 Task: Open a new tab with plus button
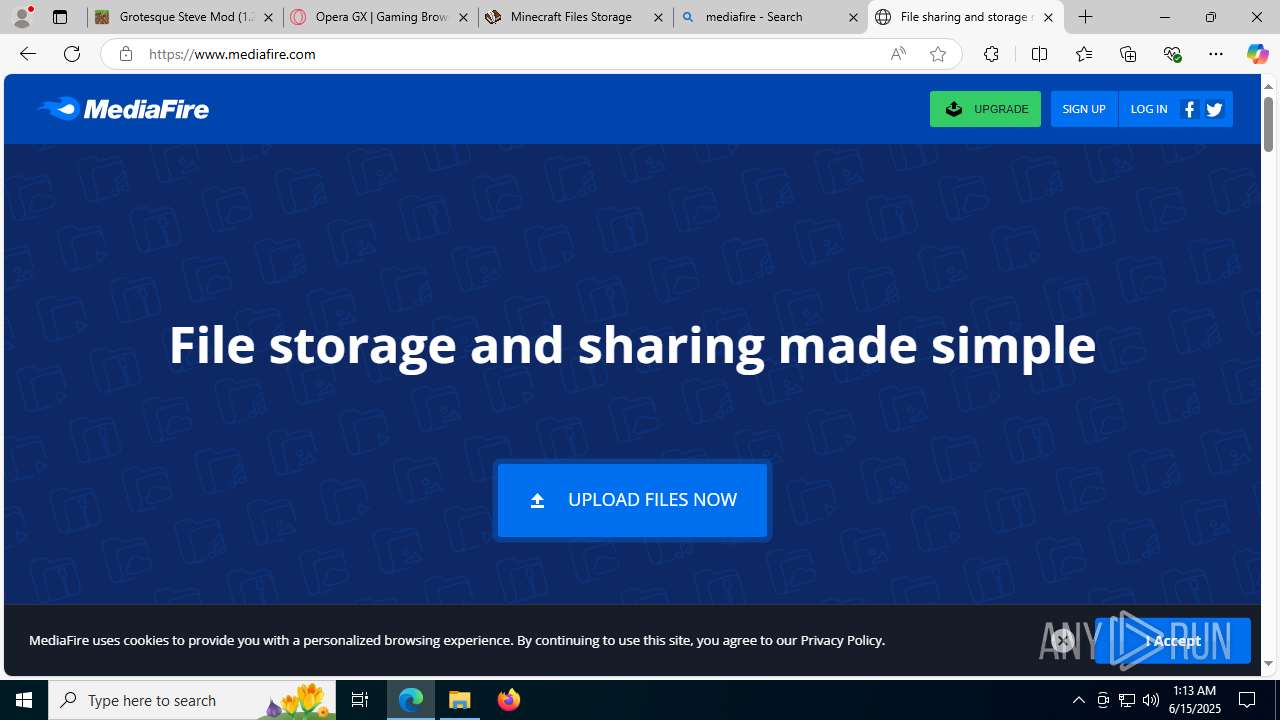[1086, 17]
